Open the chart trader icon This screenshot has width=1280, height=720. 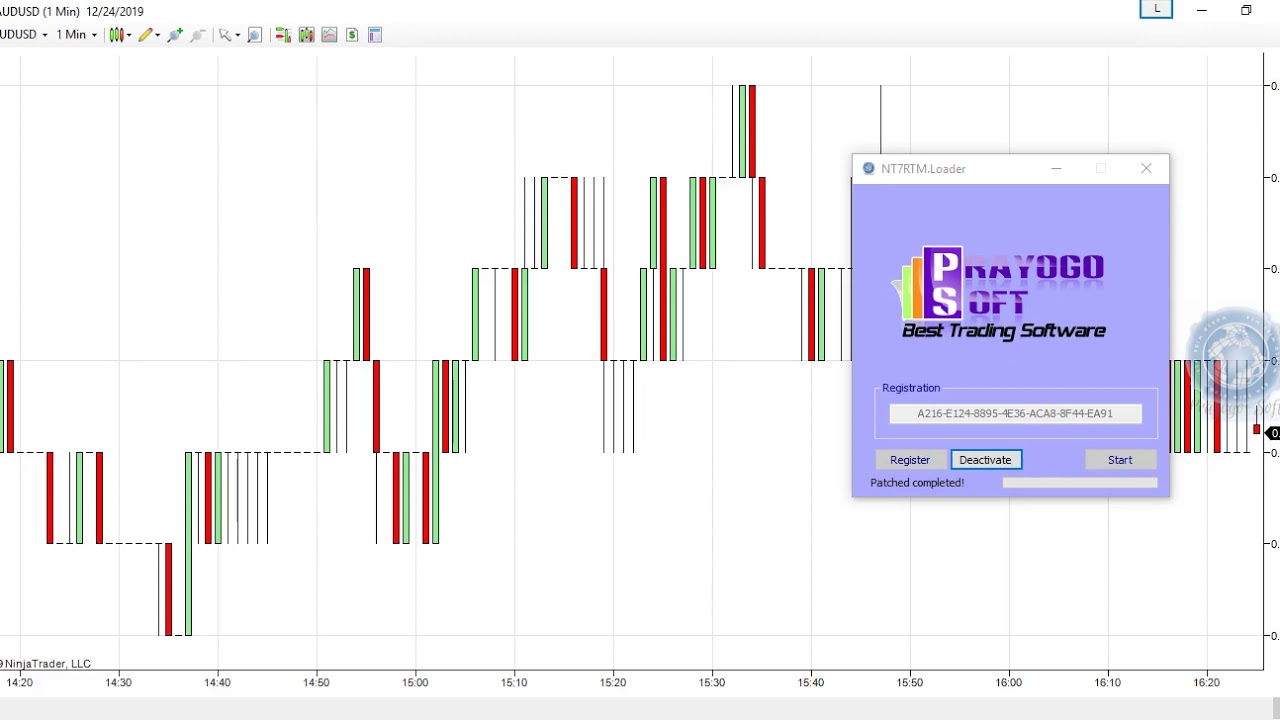click(x=283, y=35)
